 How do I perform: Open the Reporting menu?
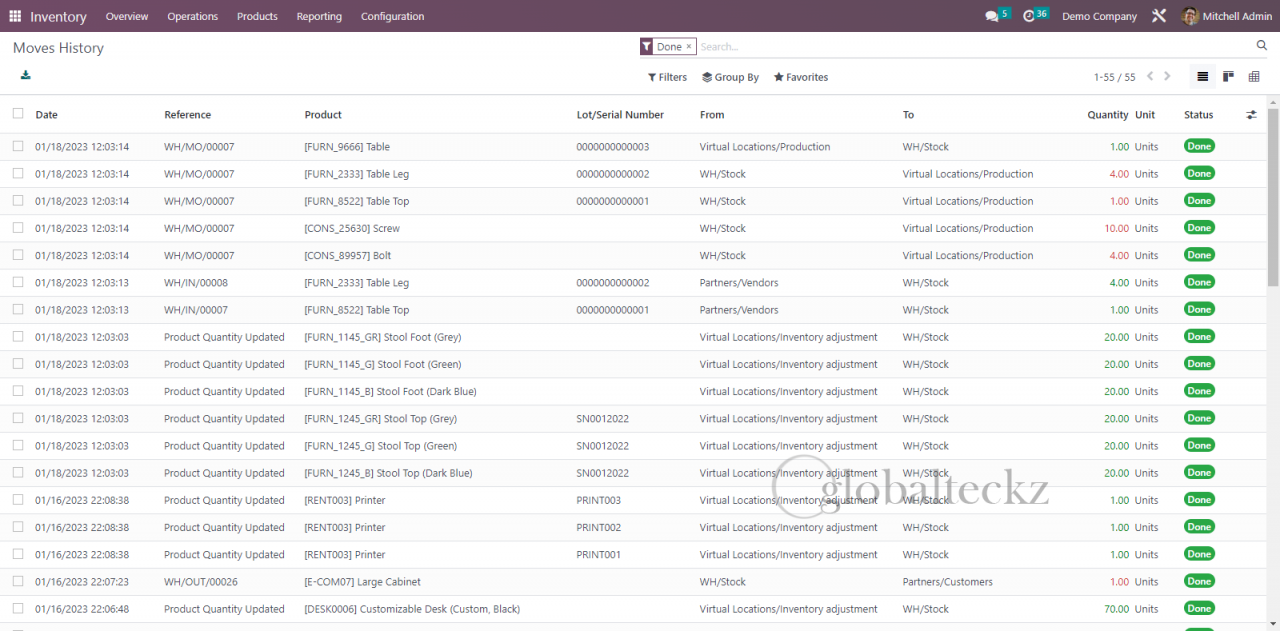click(319, 16)
